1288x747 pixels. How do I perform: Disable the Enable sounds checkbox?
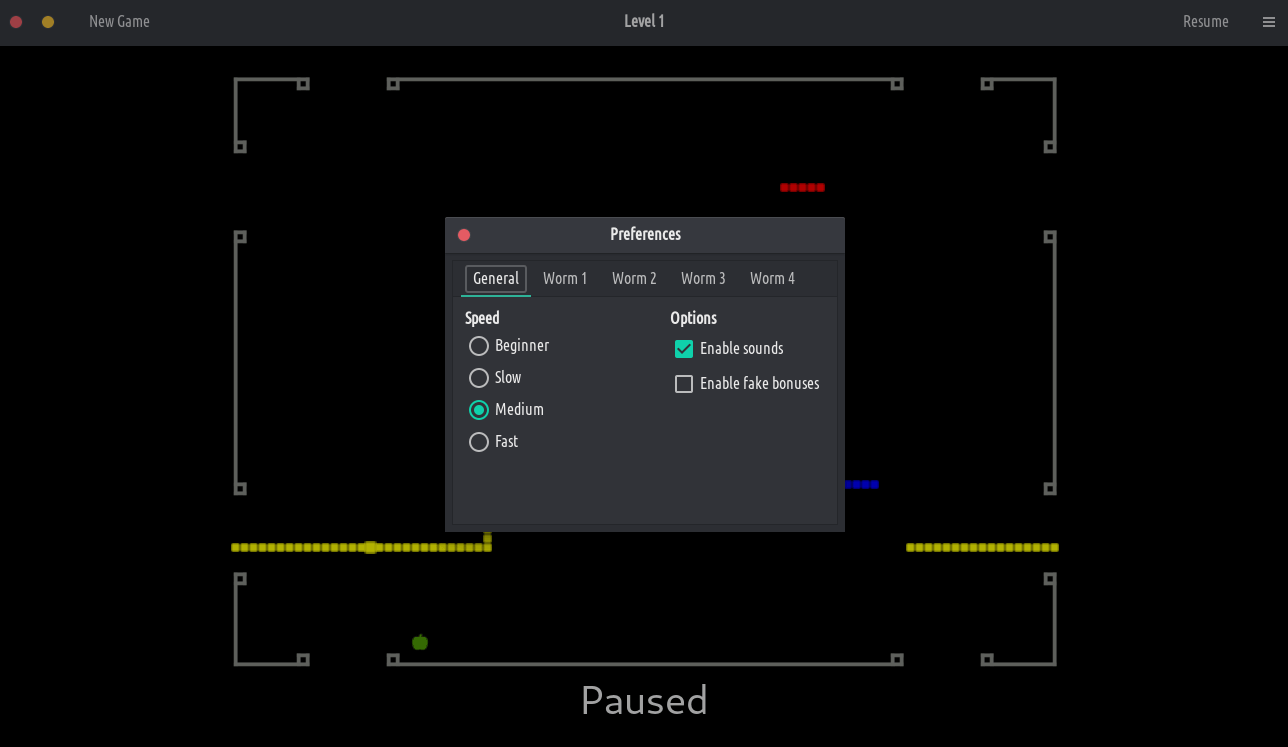pos(684,349)
